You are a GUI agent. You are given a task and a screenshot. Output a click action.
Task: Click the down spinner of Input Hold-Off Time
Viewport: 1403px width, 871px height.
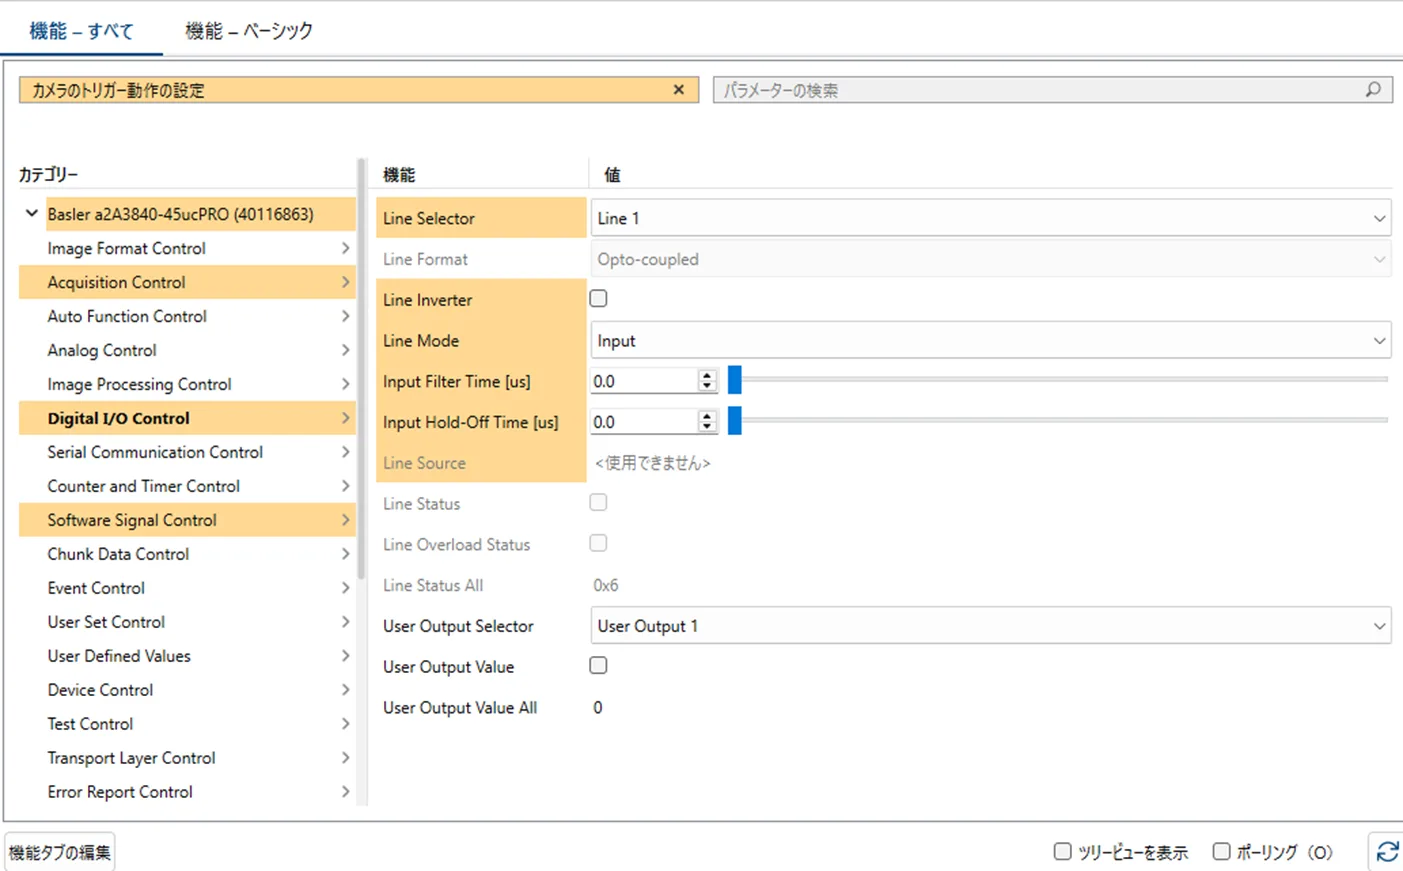click(x=707, y=427)
